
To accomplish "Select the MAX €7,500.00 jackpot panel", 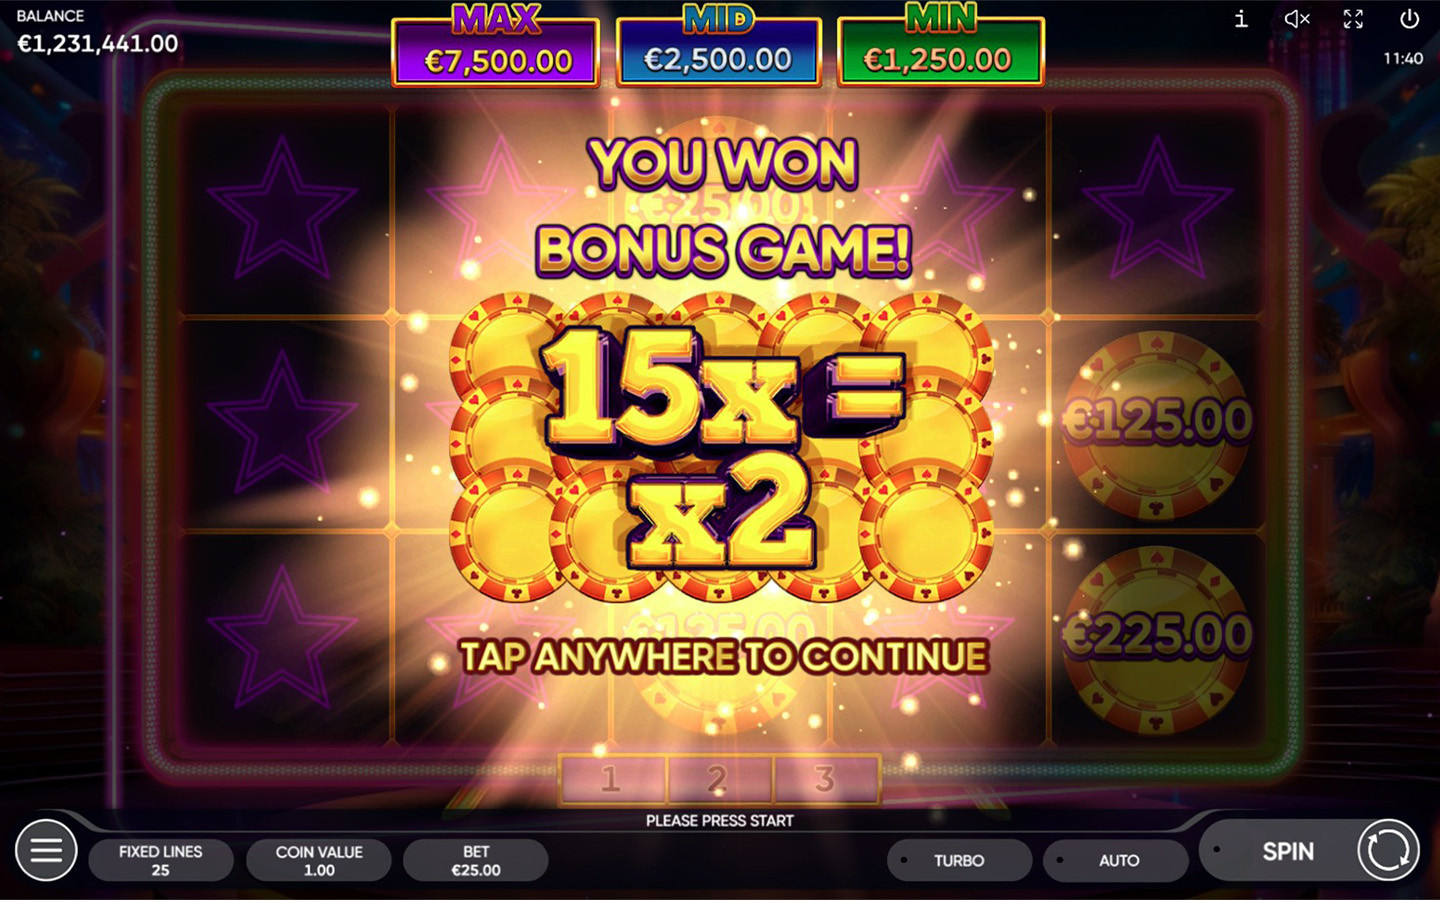I will point(496,48).
